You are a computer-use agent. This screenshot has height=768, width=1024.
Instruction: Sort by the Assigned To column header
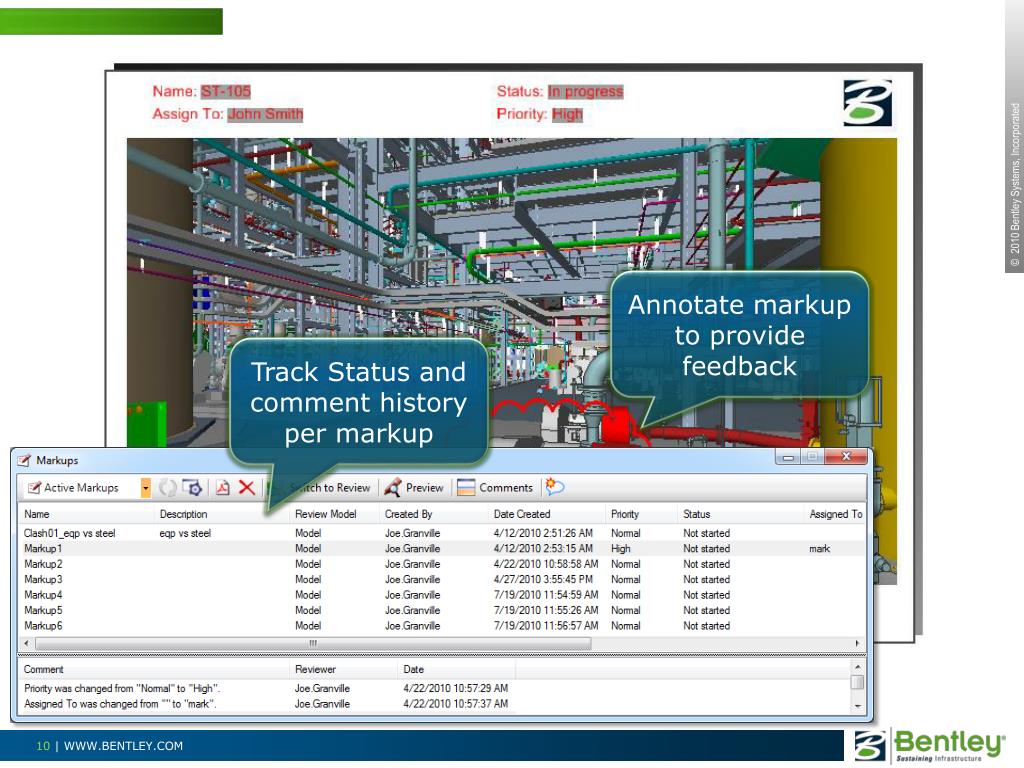[835, 514]
